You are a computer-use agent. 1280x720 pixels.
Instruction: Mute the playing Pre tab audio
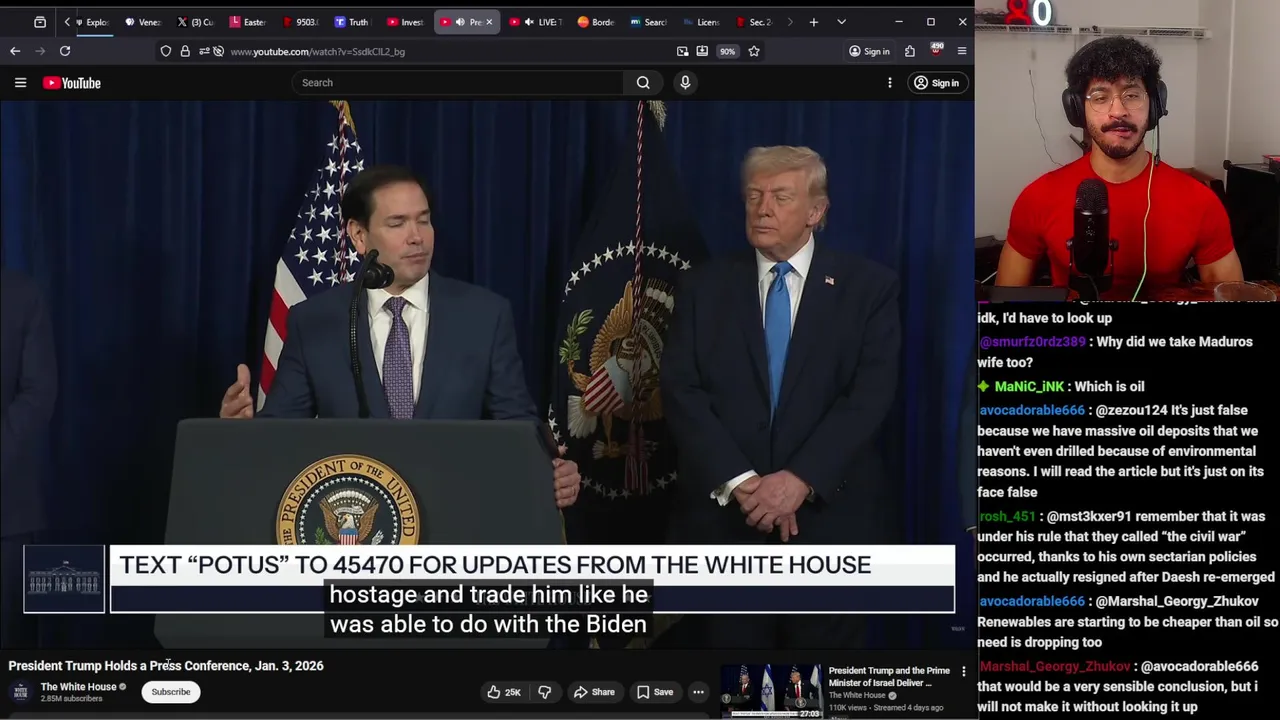click(x=460, y=22)
